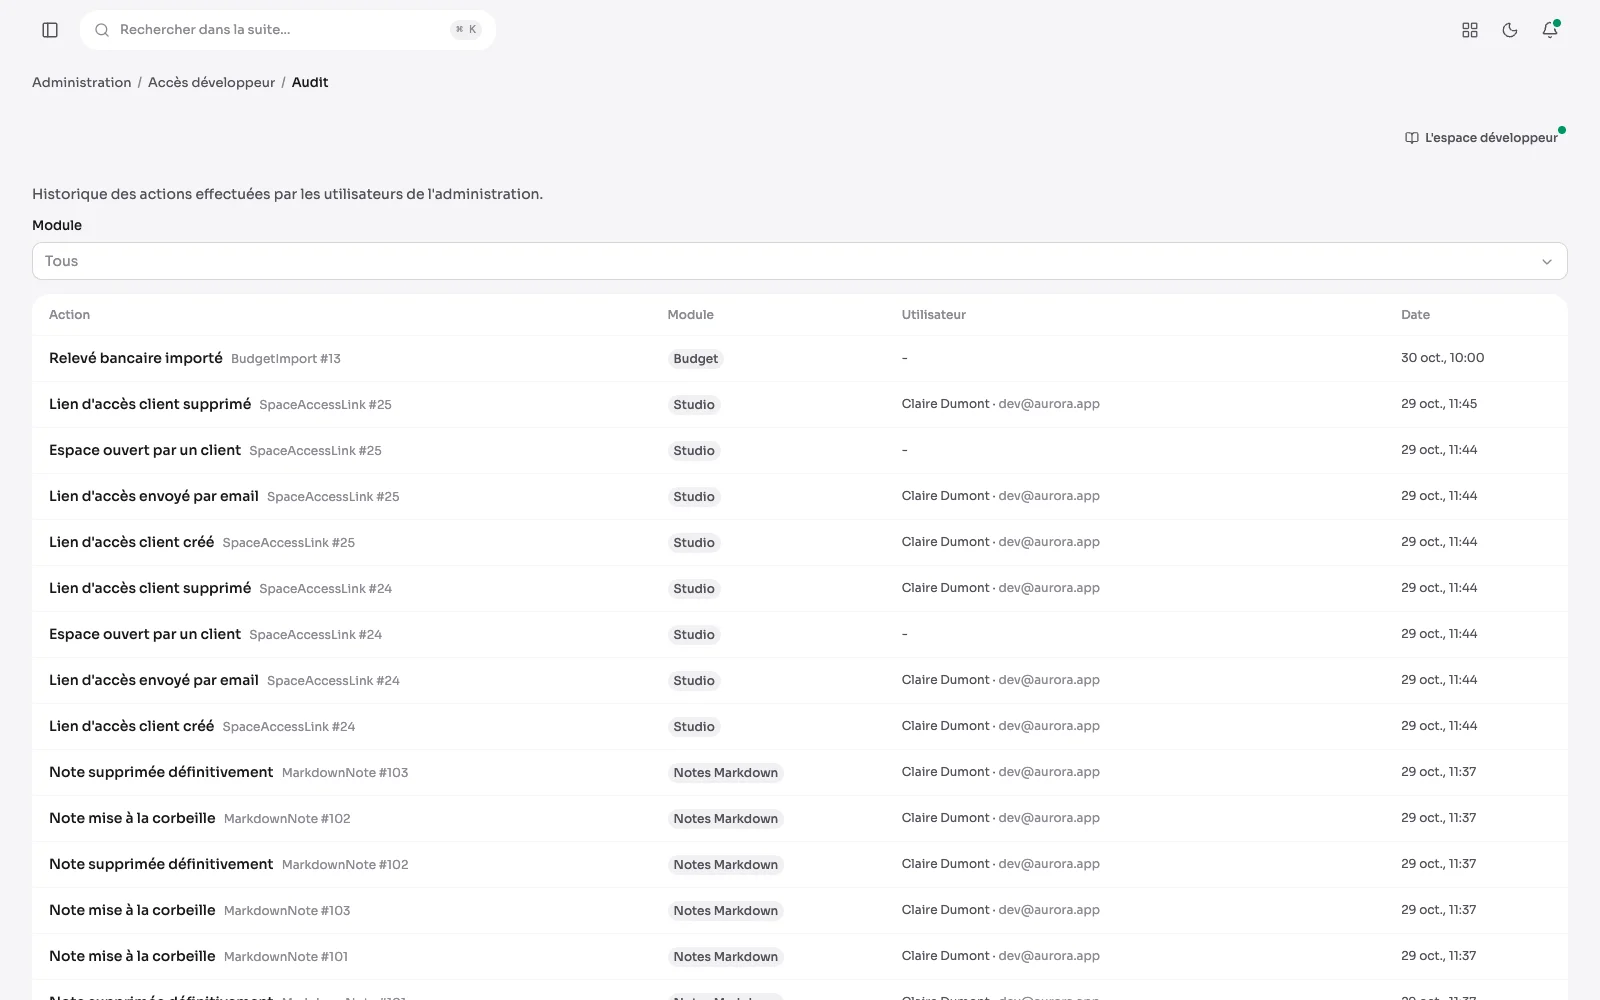Select Notes Markdown badge for MarkdownNote #103 deletion
This screenshot has height=1000, width=1600.
coord(725,773)
